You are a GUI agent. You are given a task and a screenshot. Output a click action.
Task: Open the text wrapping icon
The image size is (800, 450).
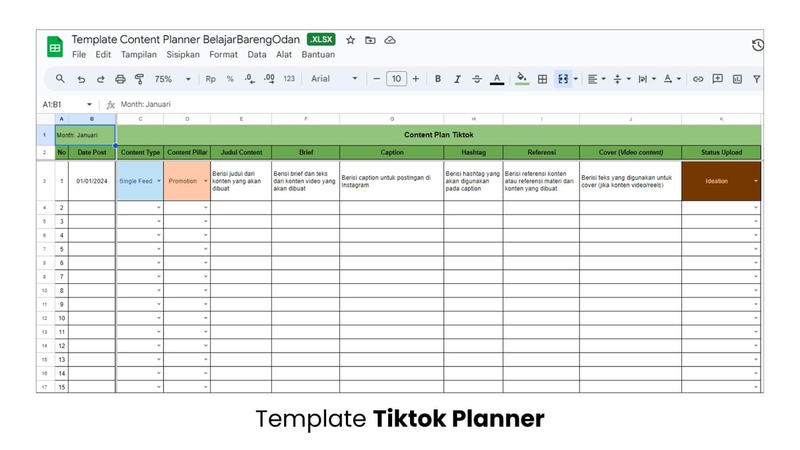642,79
